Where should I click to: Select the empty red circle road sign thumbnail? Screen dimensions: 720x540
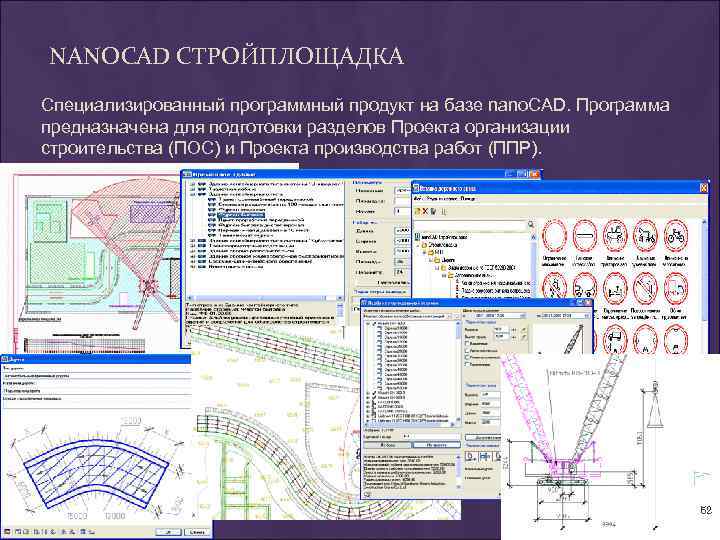[x=554, y=236]
